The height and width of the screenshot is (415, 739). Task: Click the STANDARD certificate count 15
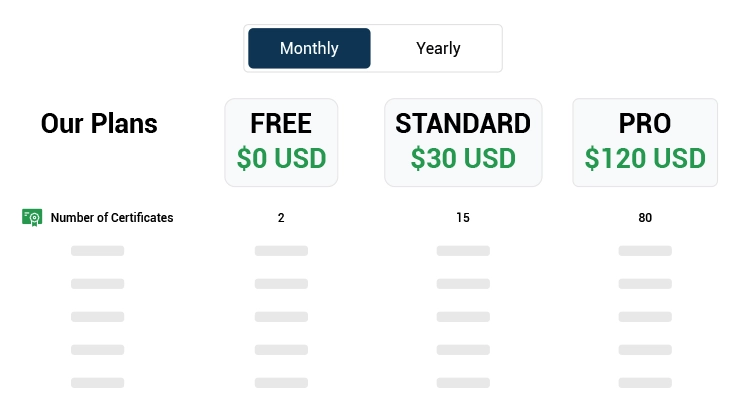click(463, 217)
